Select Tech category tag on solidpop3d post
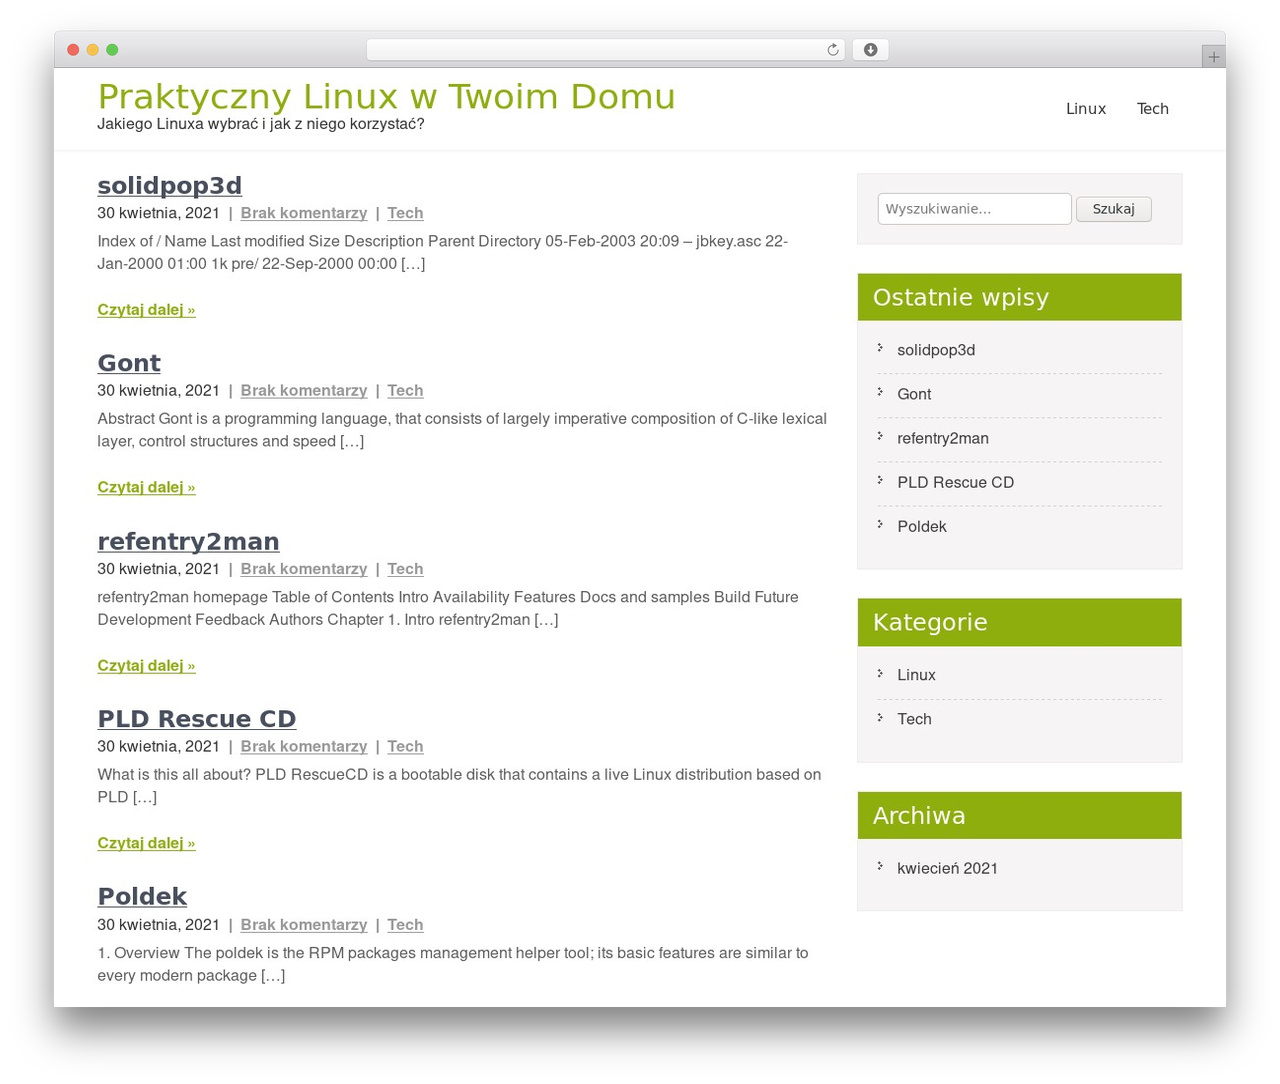 point(405,213)
